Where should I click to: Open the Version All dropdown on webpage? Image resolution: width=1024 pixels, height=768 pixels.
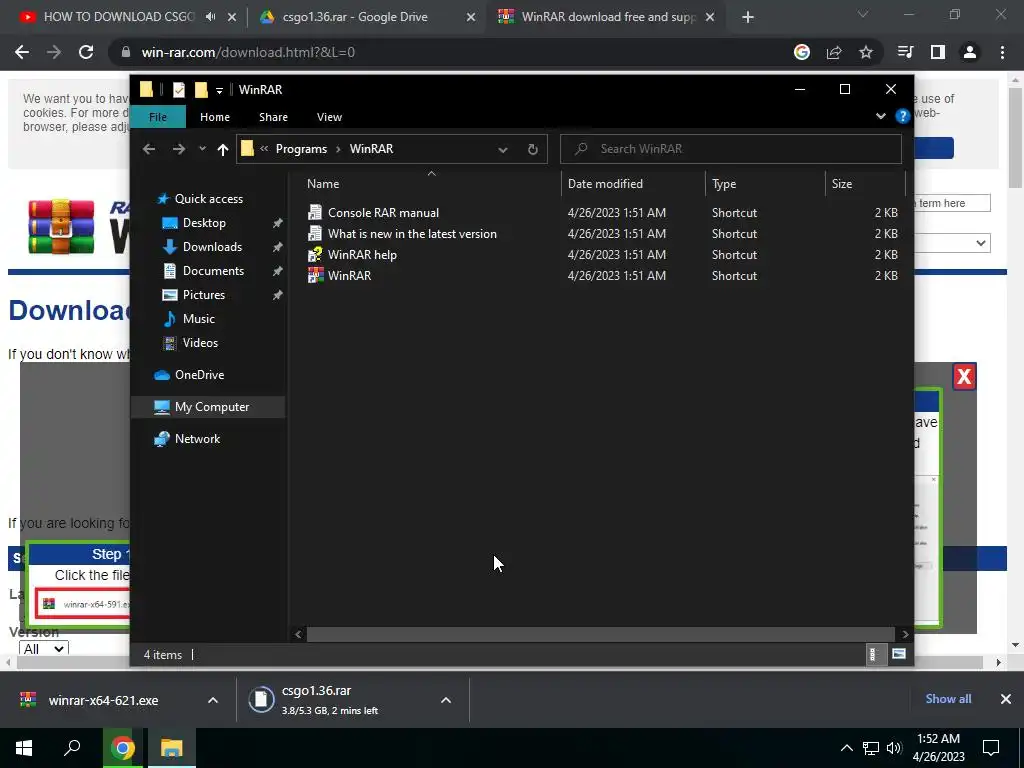click(44, 648)
